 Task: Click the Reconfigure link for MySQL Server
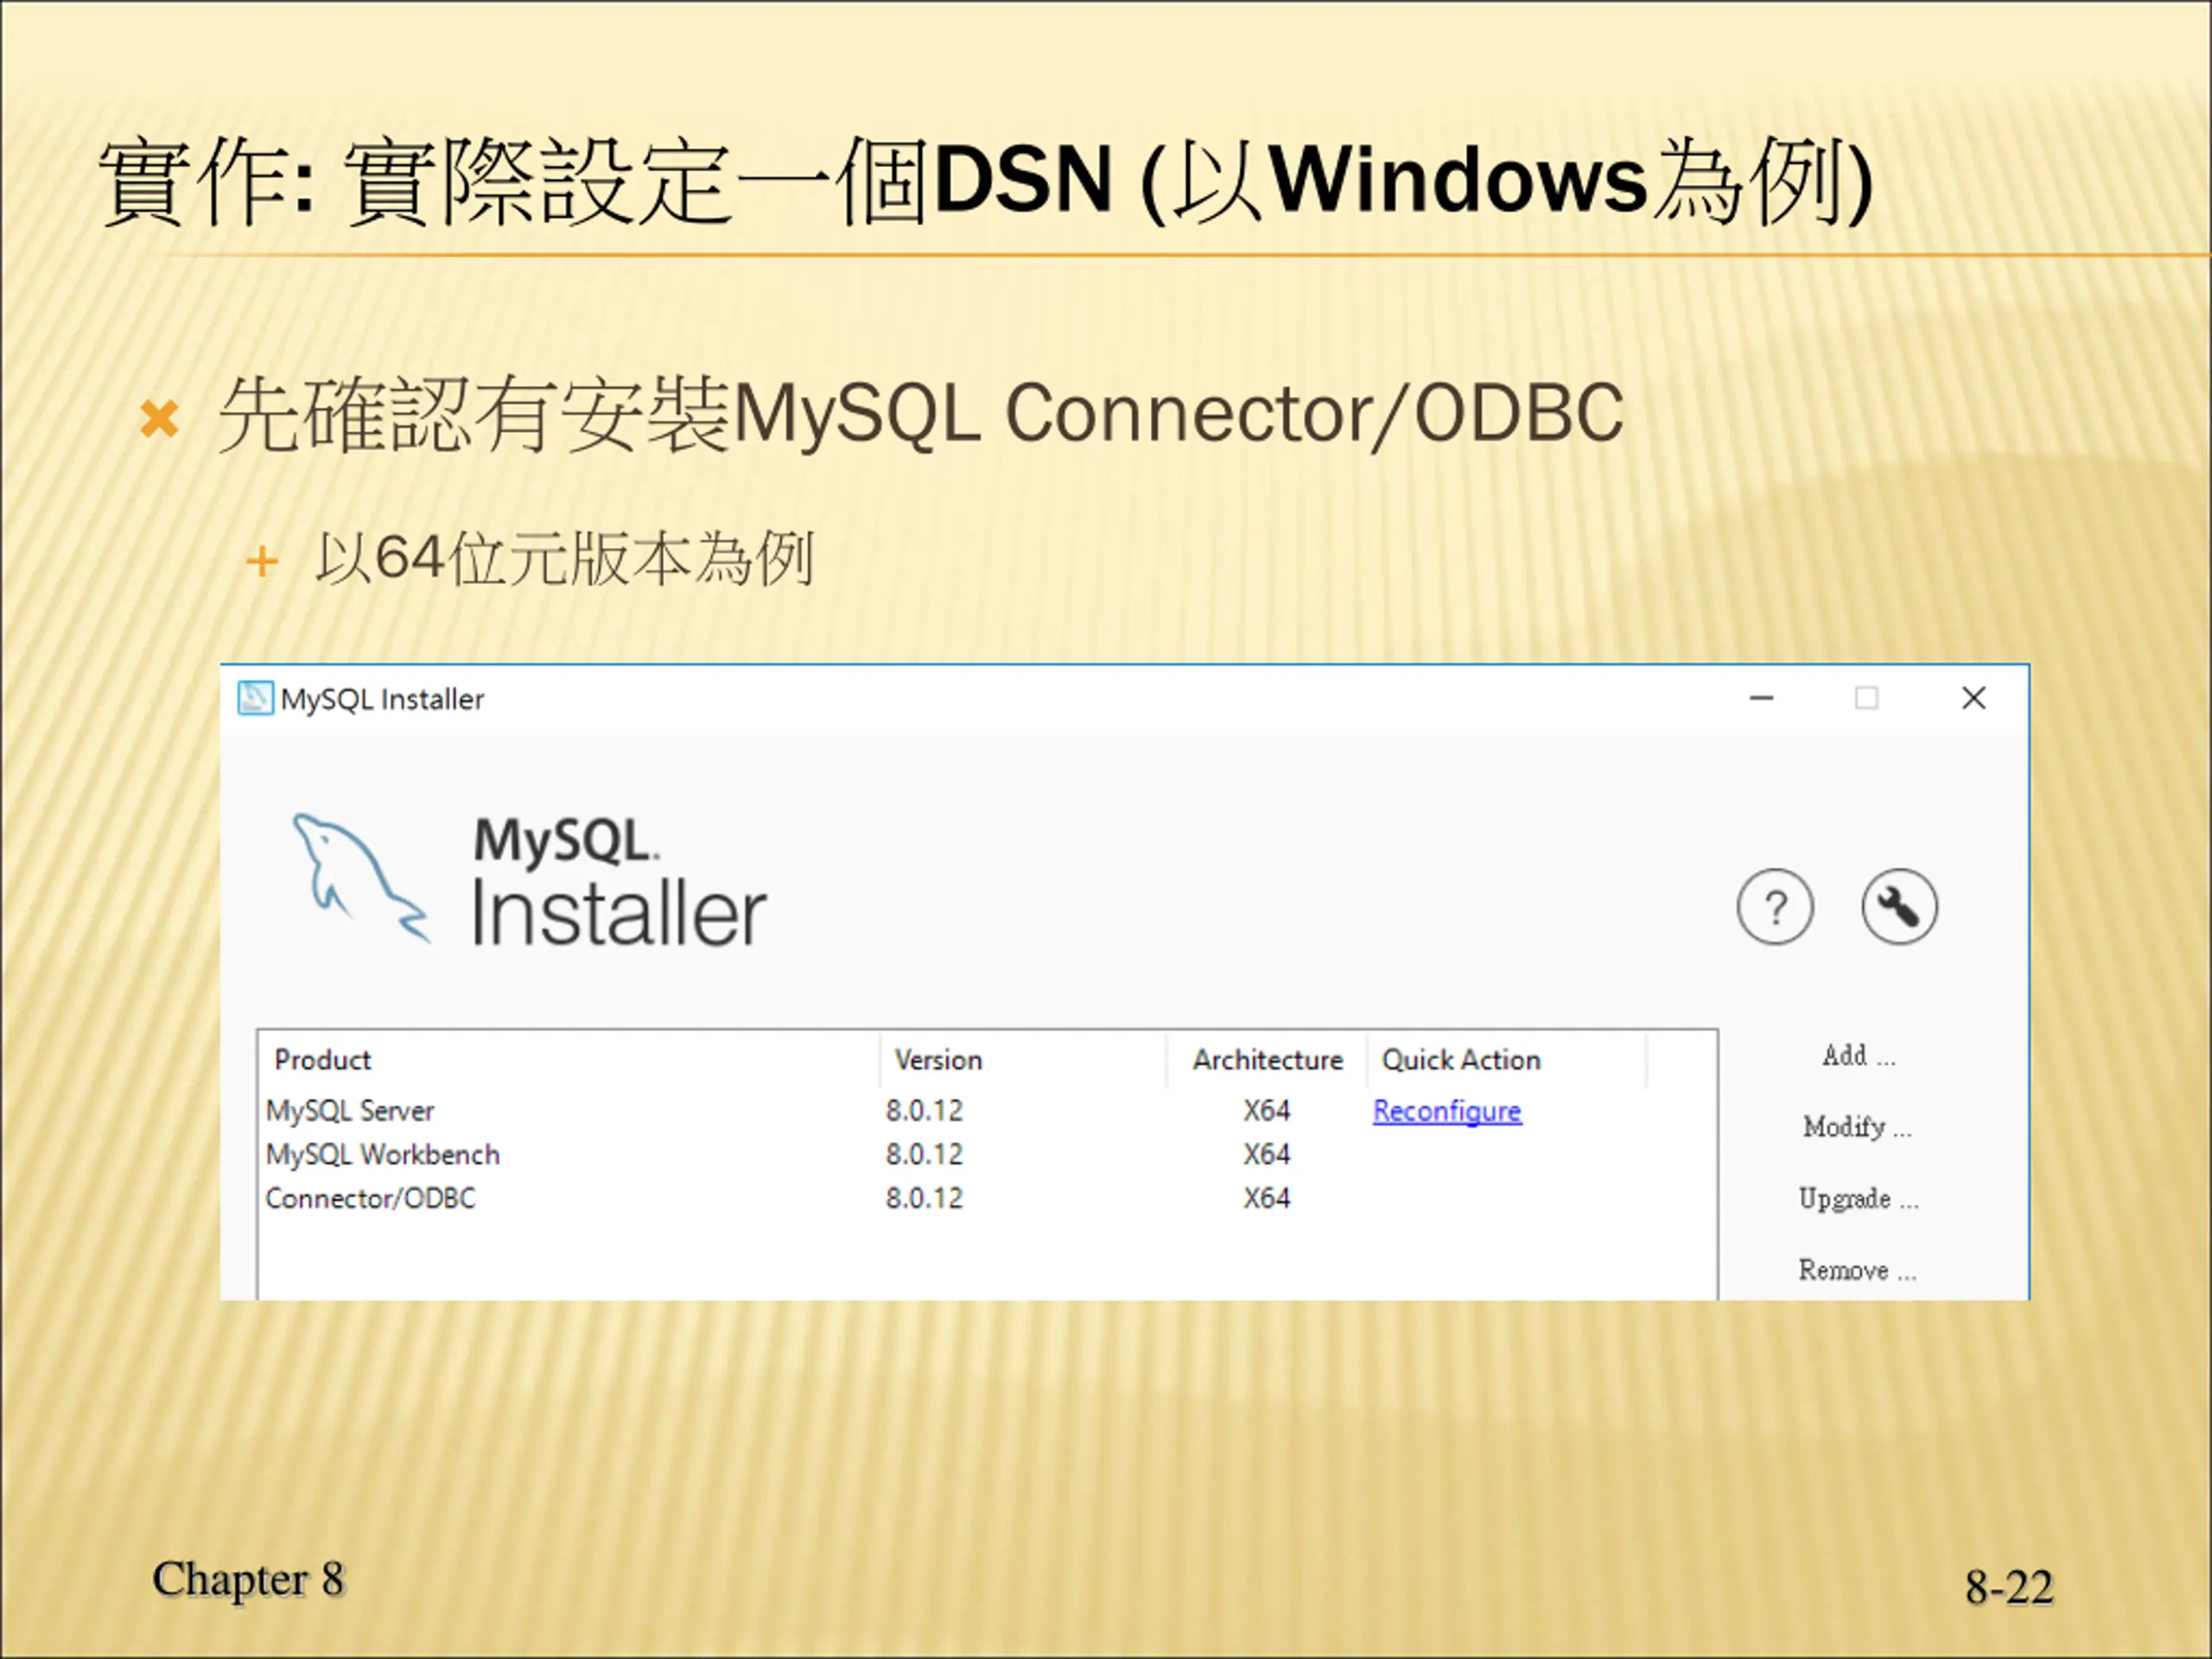click(1447, 1111)
